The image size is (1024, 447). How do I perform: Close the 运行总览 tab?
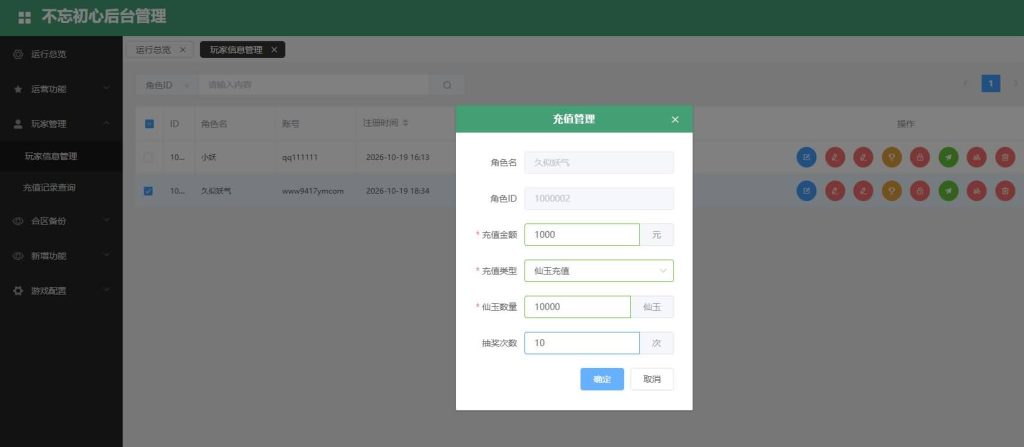pyautogui.click(x=183, y=50)
